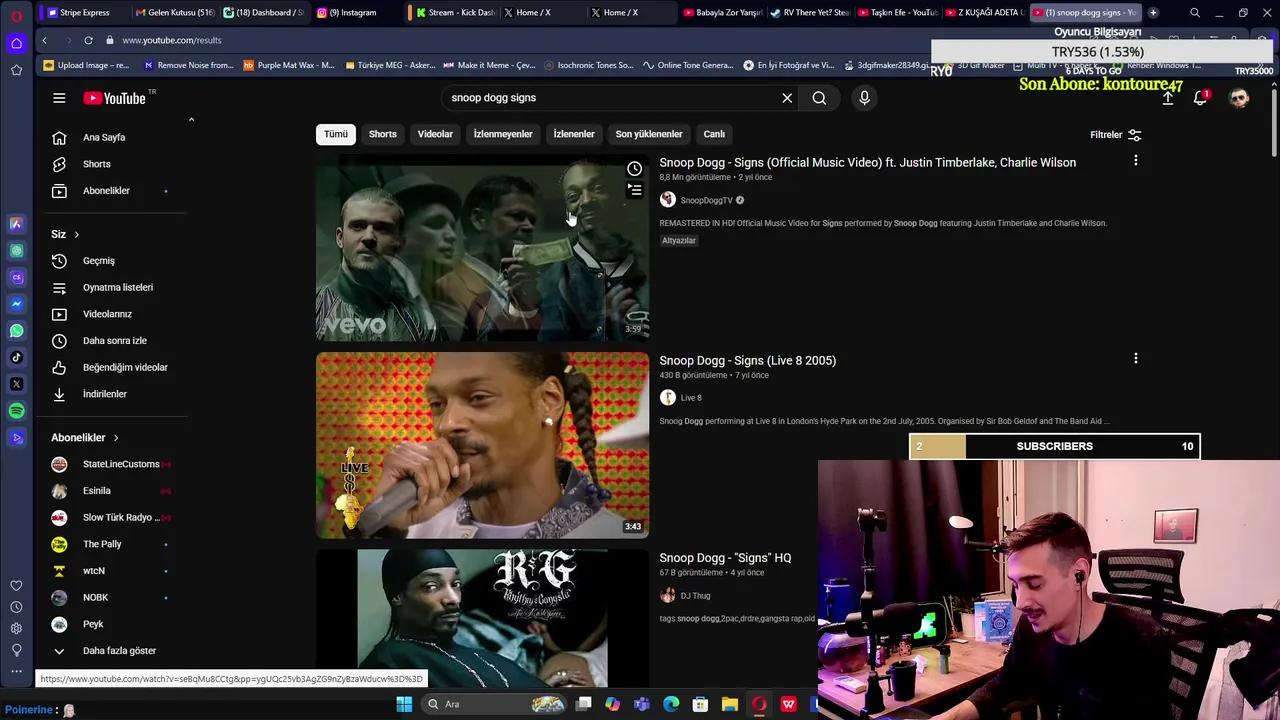Expand the Siz section chevron

tap(76, 234)
